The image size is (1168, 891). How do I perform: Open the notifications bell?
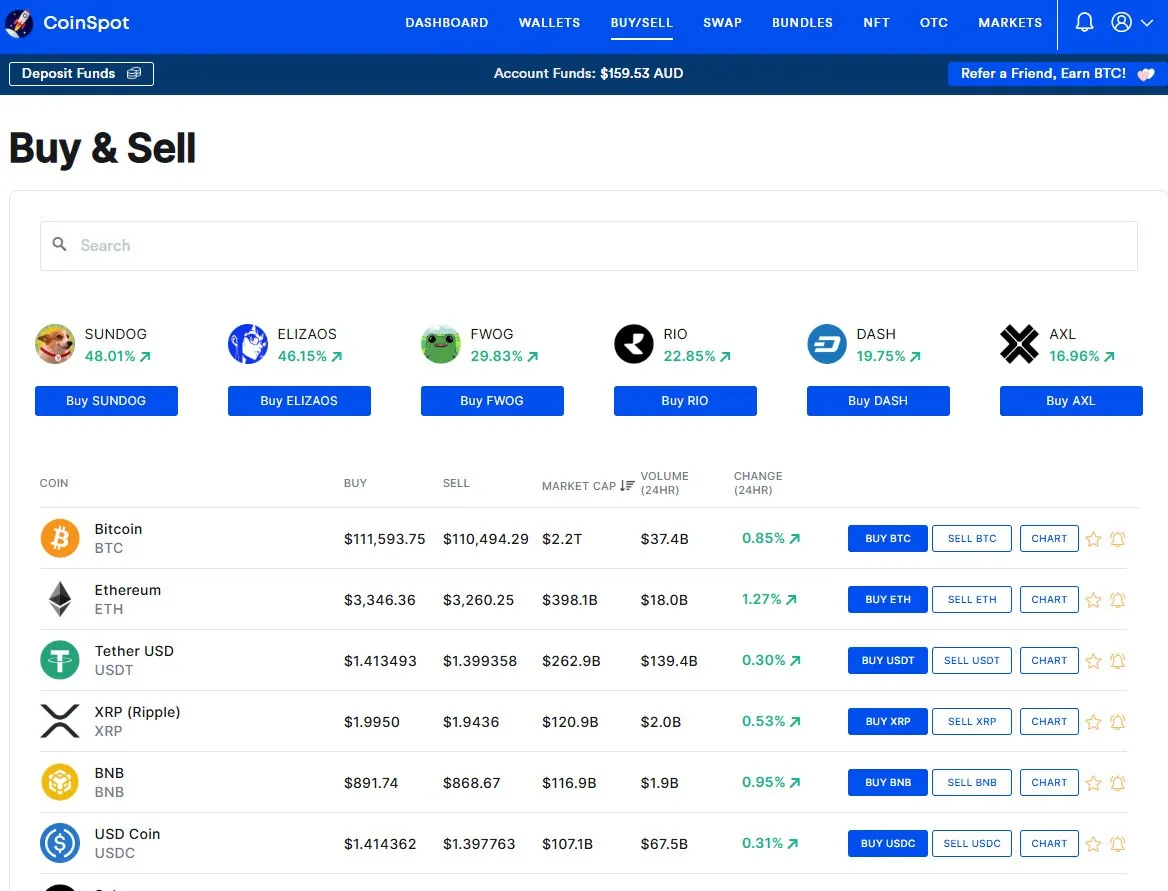tap(1085, 22)
